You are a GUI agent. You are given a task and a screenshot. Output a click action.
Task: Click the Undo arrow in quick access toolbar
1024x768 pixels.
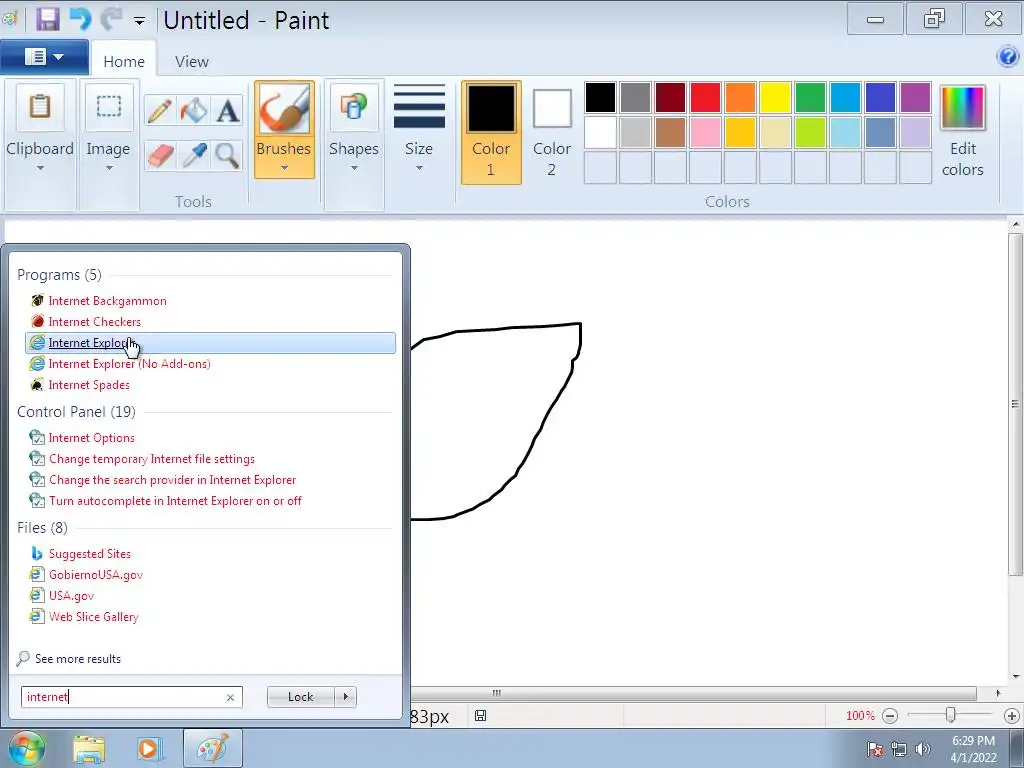coord(81,20)
